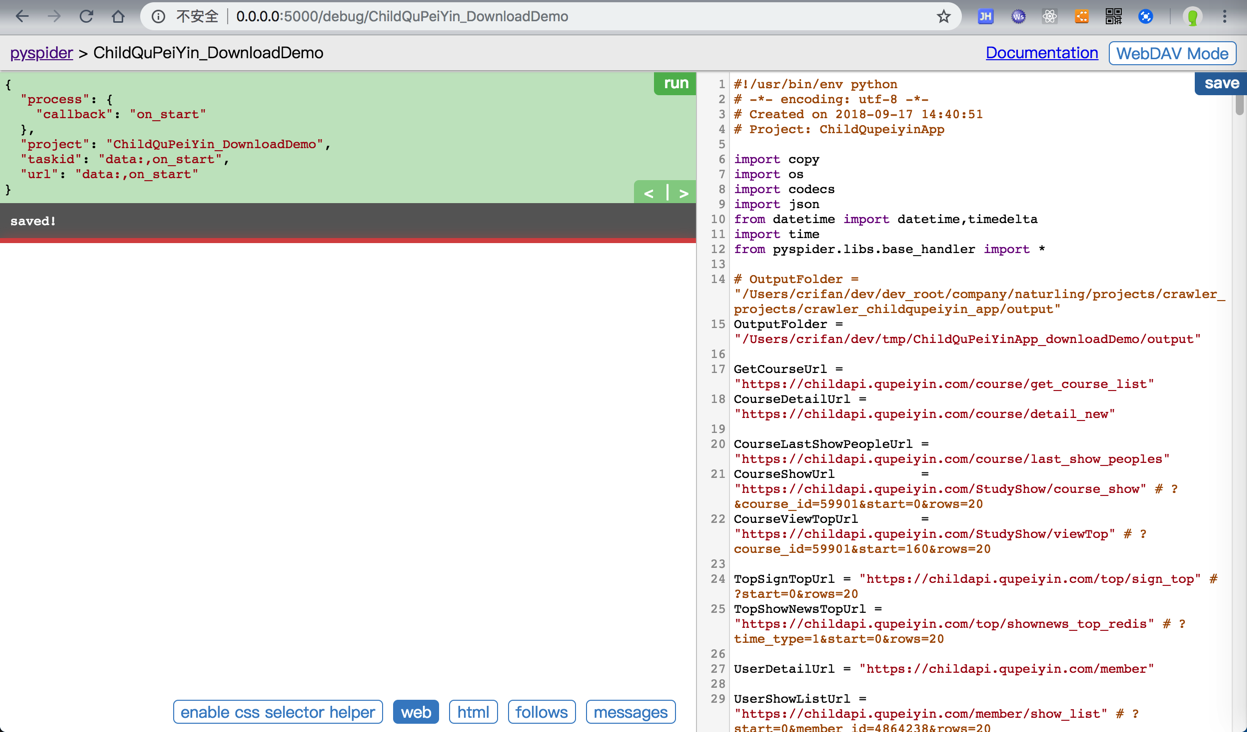Bookmark this page with star icon
The height and width of the screenshot is (732, 1247).
coord(943,16)
